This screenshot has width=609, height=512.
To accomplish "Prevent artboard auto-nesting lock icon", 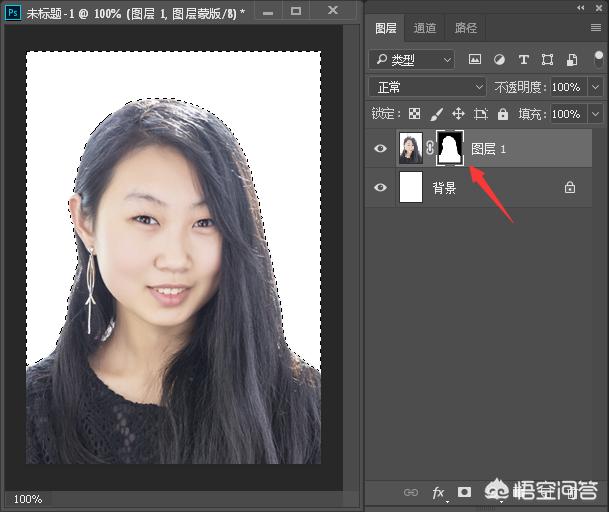I will point(480,114).
